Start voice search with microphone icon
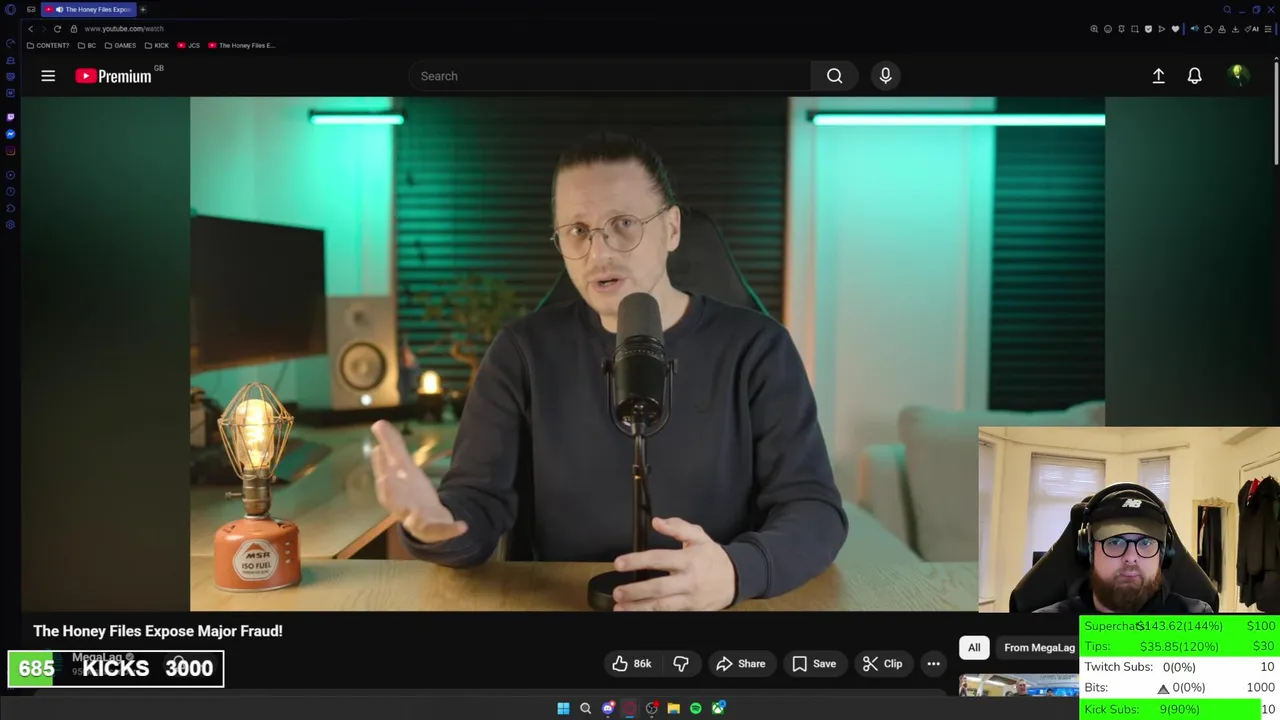The height and width of the screenshot is (720, 1280). click(x=885, y=76)
